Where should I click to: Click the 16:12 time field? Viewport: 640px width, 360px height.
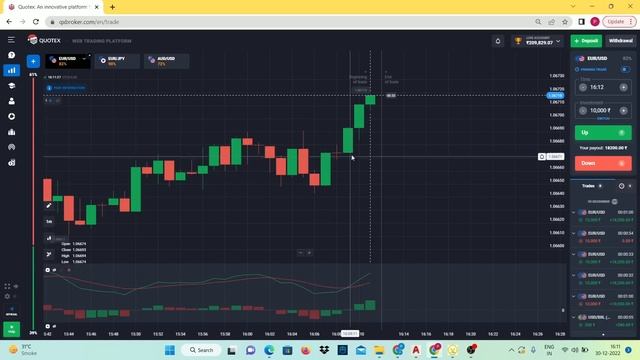coord(603,87)
